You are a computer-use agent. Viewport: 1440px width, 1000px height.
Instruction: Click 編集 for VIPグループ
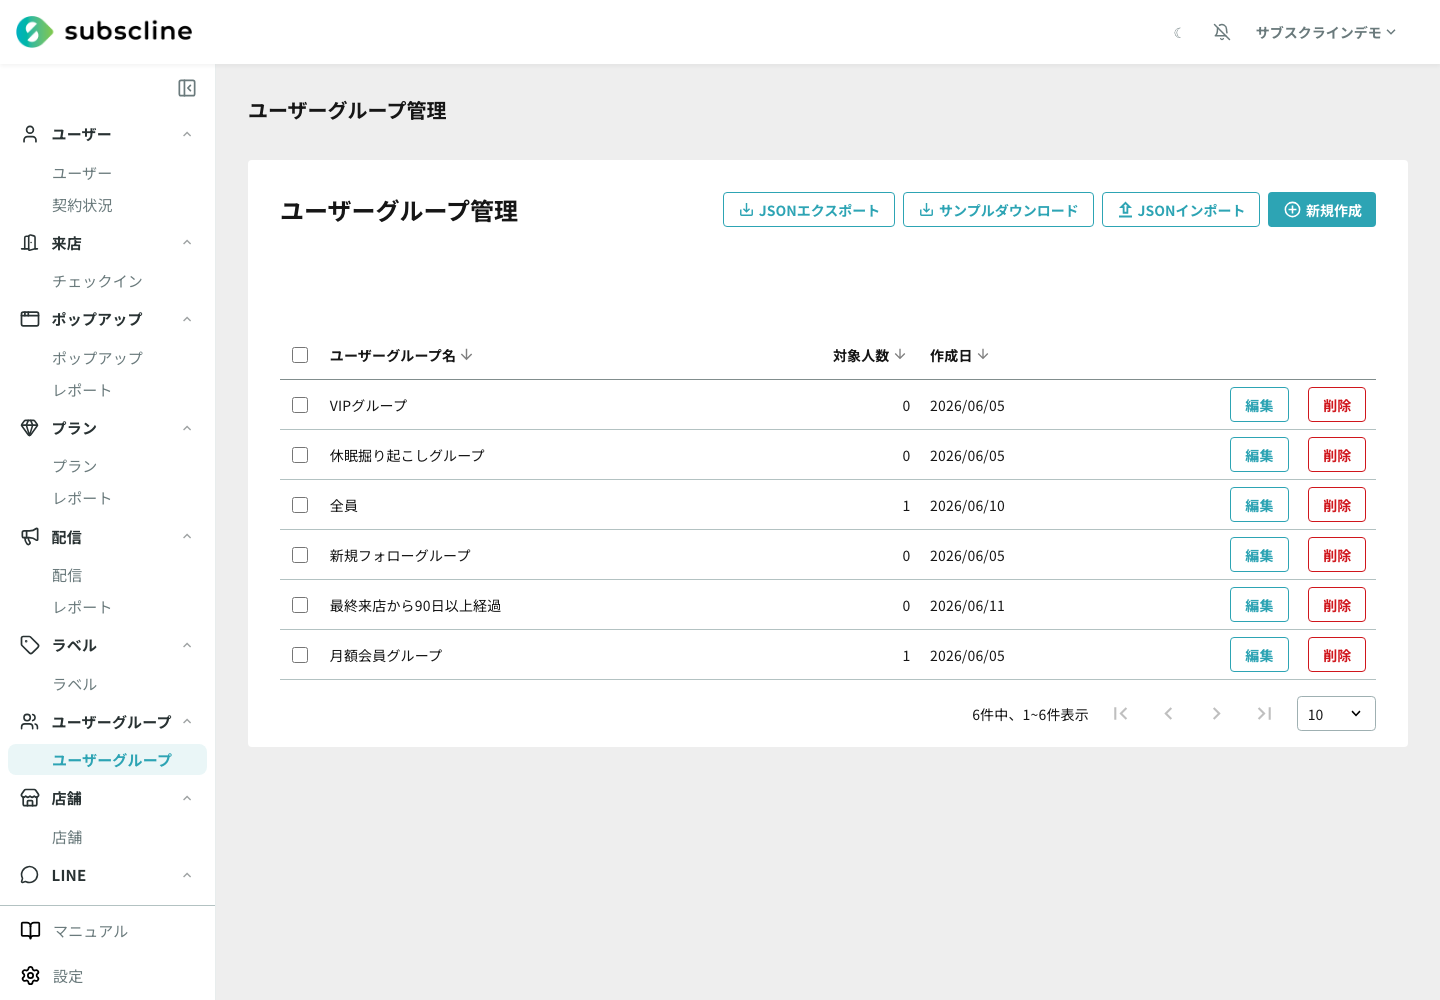(x=1259, y=405)
